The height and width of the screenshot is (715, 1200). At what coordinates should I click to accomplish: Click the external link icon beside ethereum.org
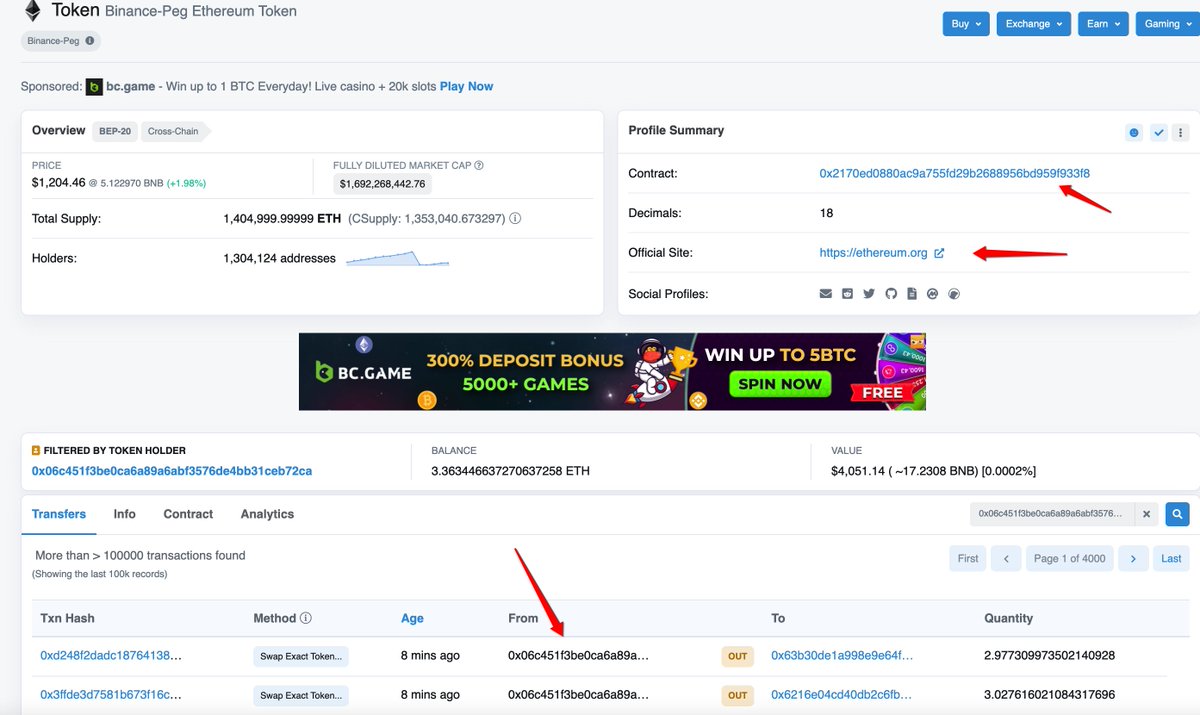(939, 253)
